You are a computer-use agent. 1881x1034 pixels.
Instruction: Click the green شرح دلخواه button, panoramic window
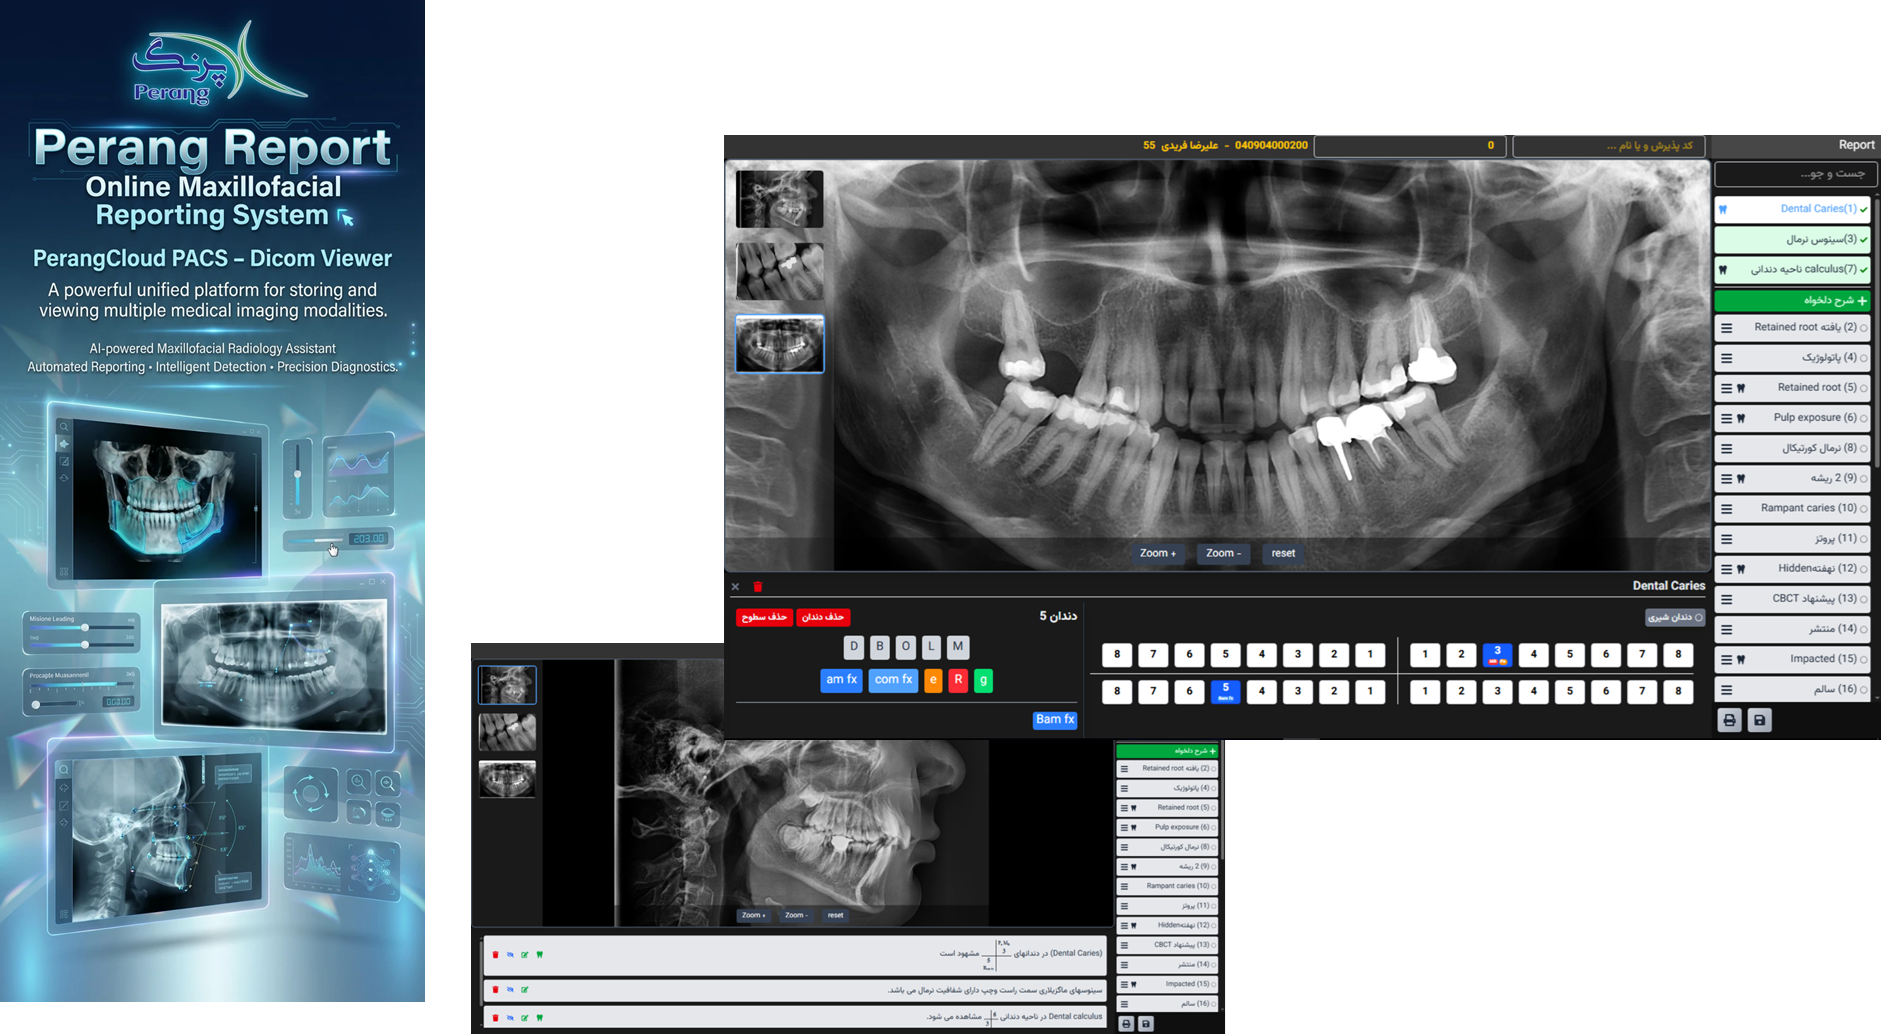[x=1792, y=300]
